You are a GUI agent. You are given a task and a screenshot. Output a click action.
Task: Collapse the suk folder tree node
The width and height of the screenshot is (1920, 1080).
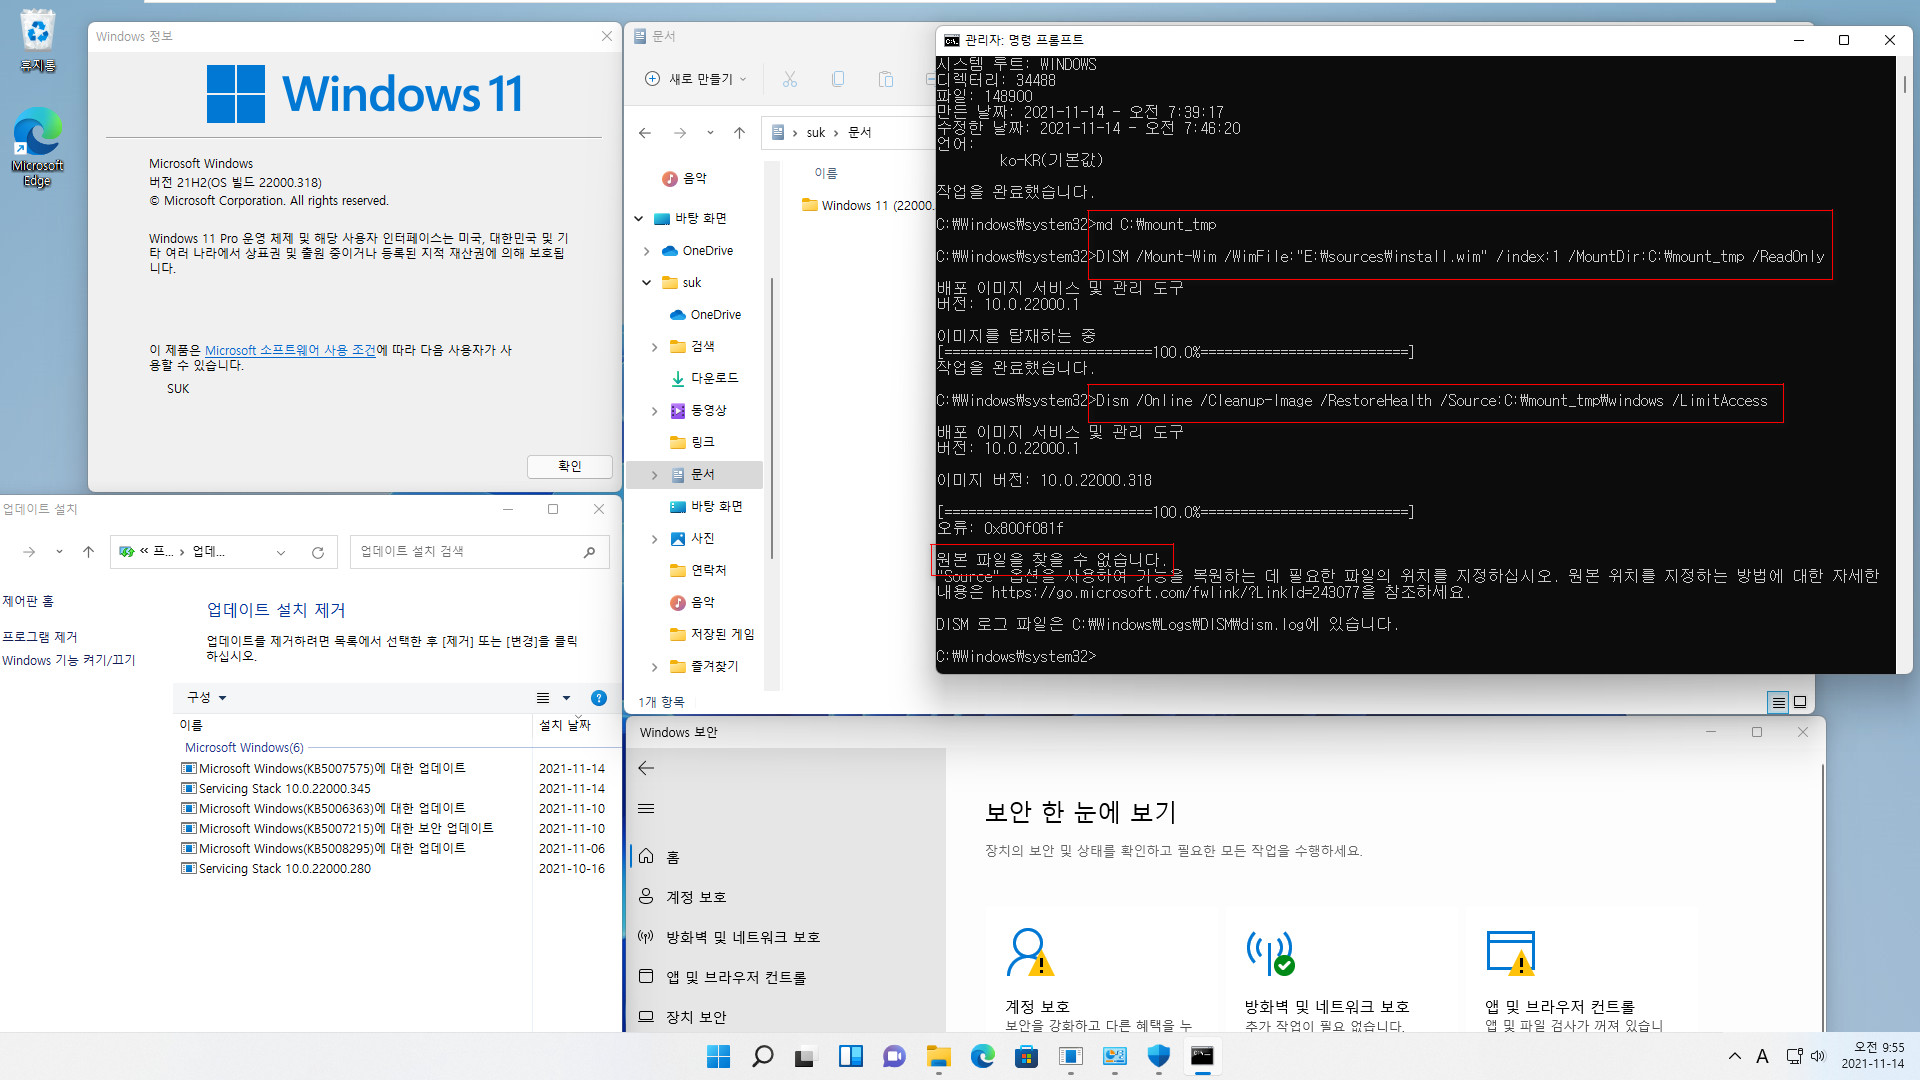coord(647,283)
